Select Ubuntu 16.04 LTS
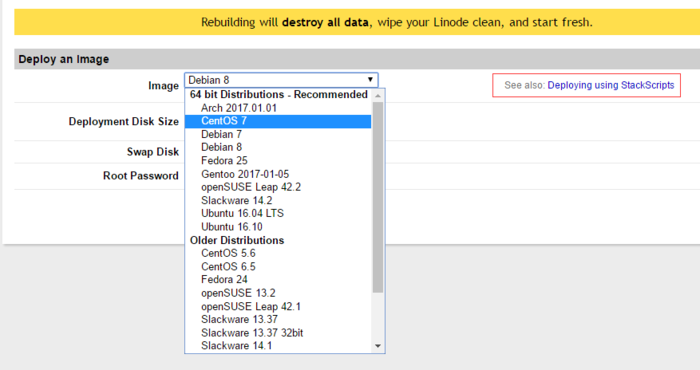This screenshot has height=370, width=700. tap(278, 213)
